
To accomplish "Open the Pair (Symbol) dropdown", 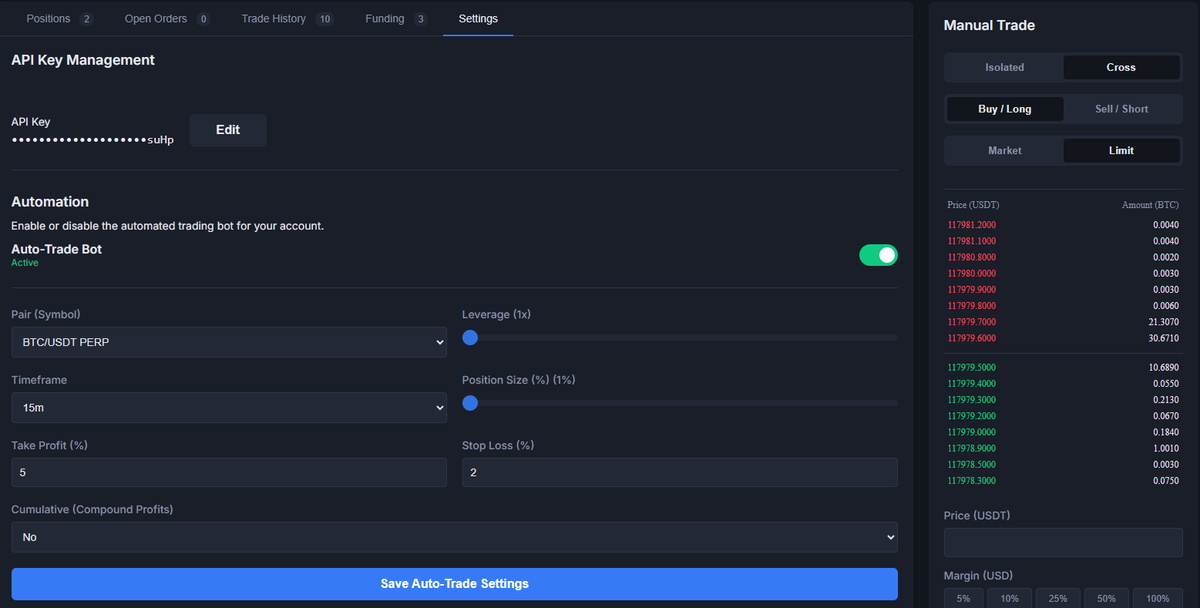I will [229, 342].
